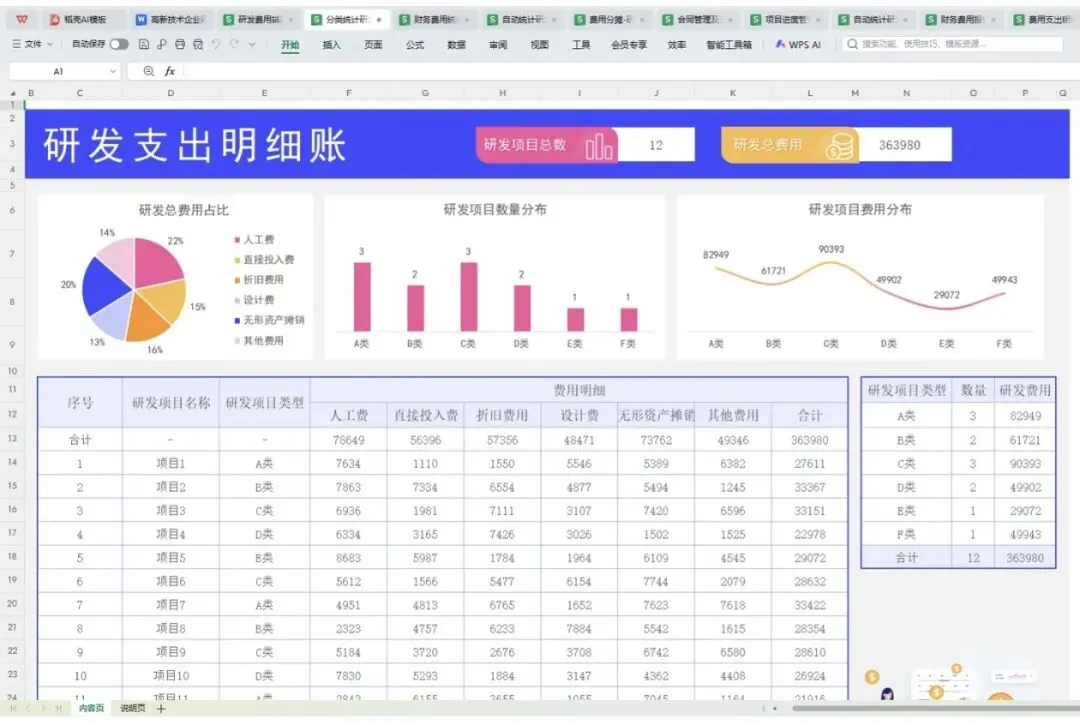Click the bar chart icon beside 研发项目总数

click(x=599, y=146)
